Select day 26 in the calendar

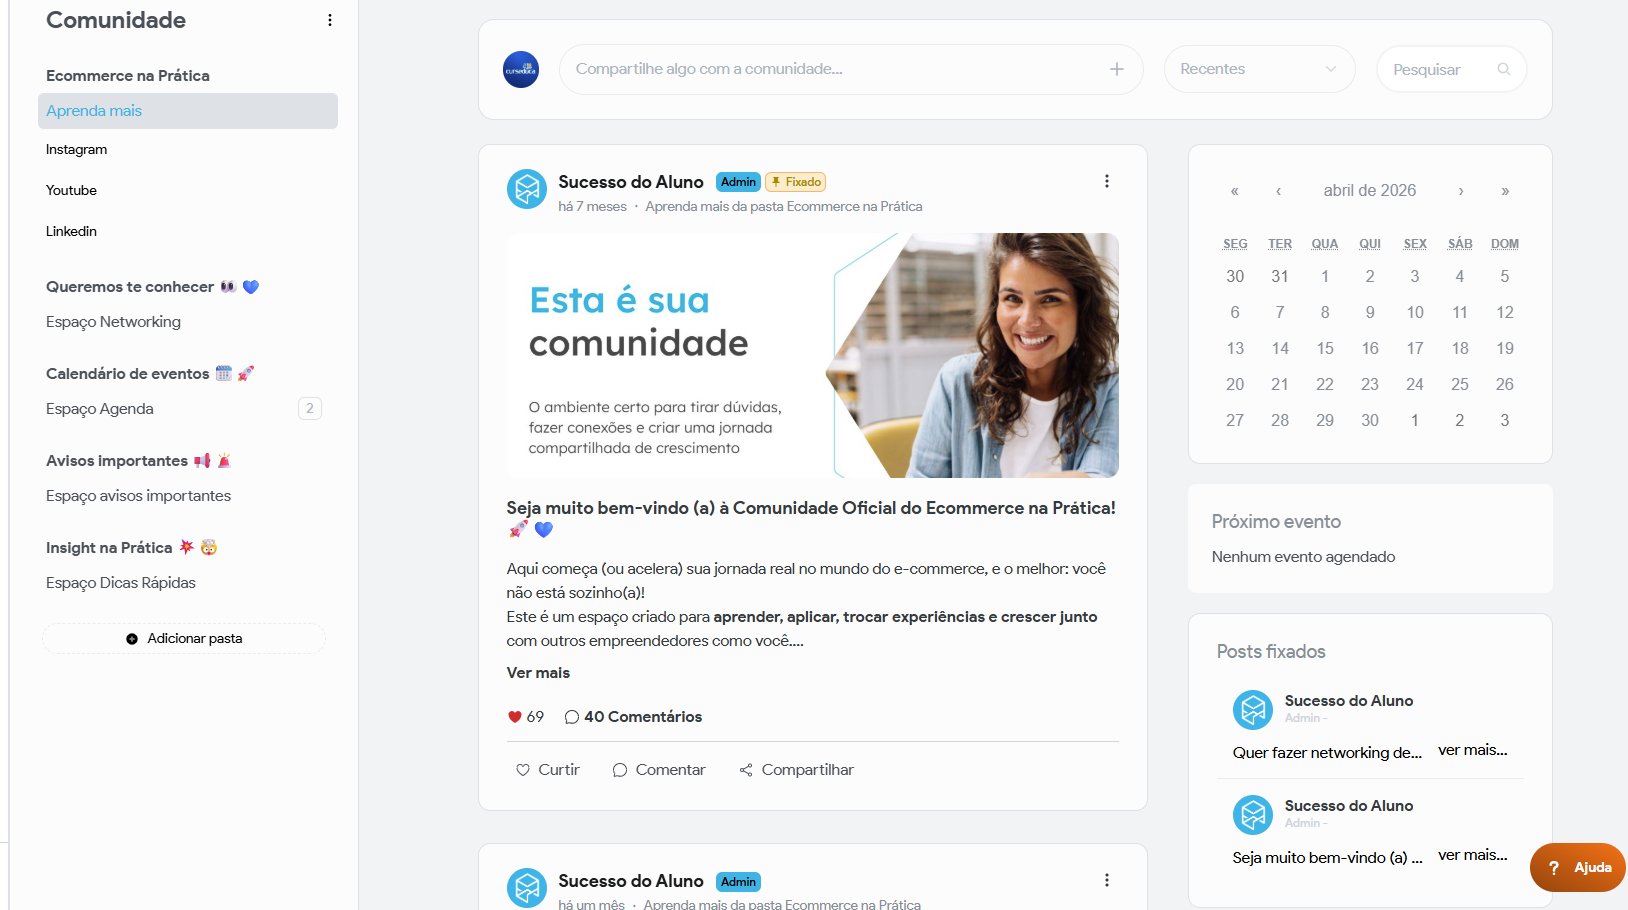click(1505, 384)
